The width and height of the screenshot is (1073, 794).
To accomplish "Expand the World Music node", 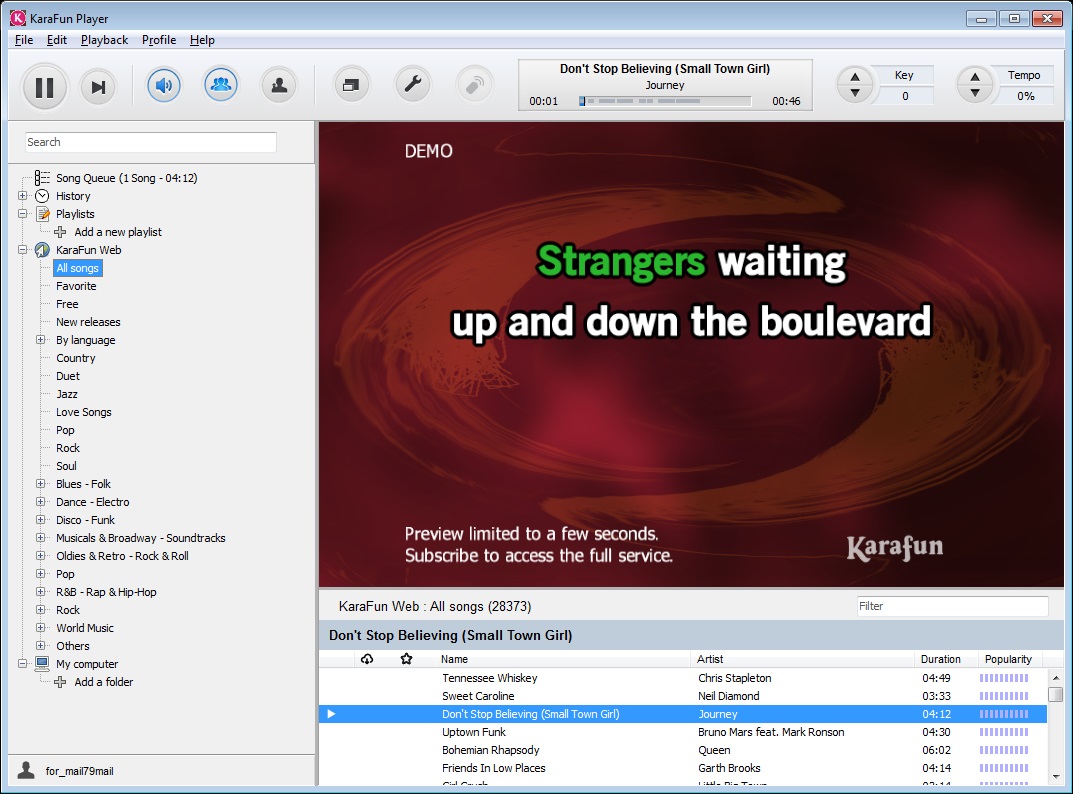I will tap(41, 628).
